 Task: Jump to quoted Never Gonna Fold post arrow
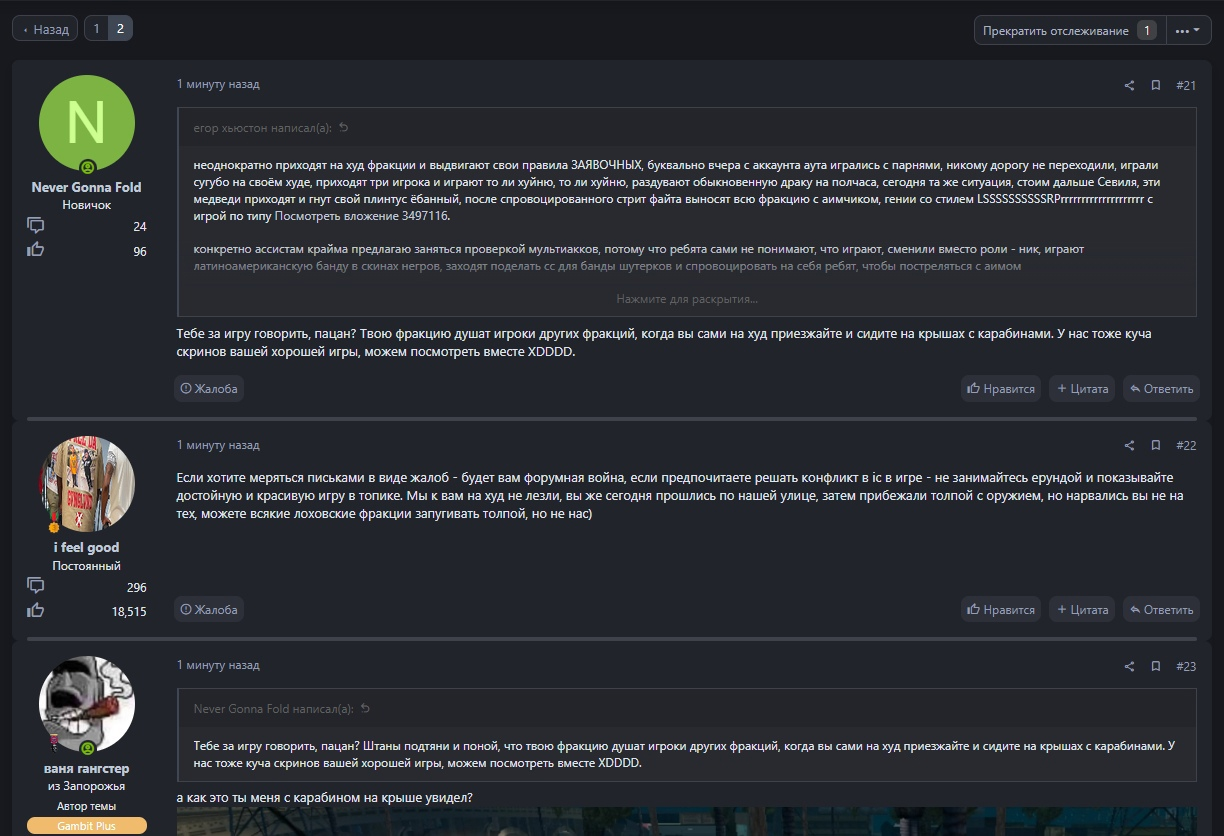tap(365, 709)
